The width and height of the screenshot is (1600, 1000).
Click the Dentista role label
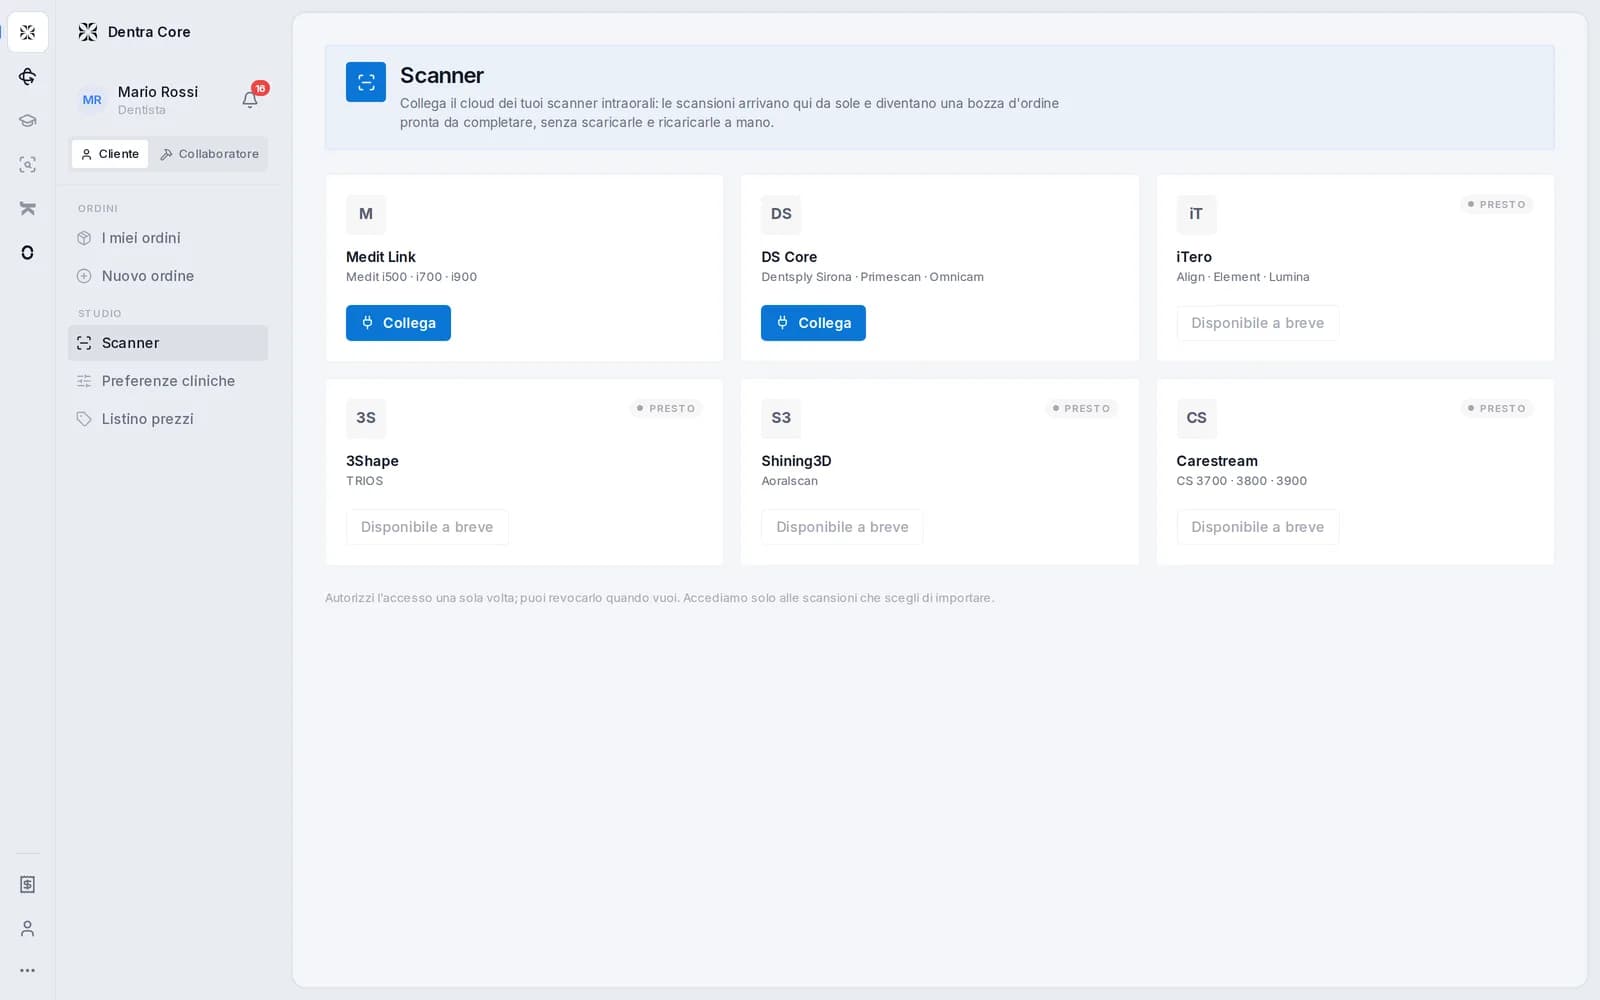pos(142,110)
